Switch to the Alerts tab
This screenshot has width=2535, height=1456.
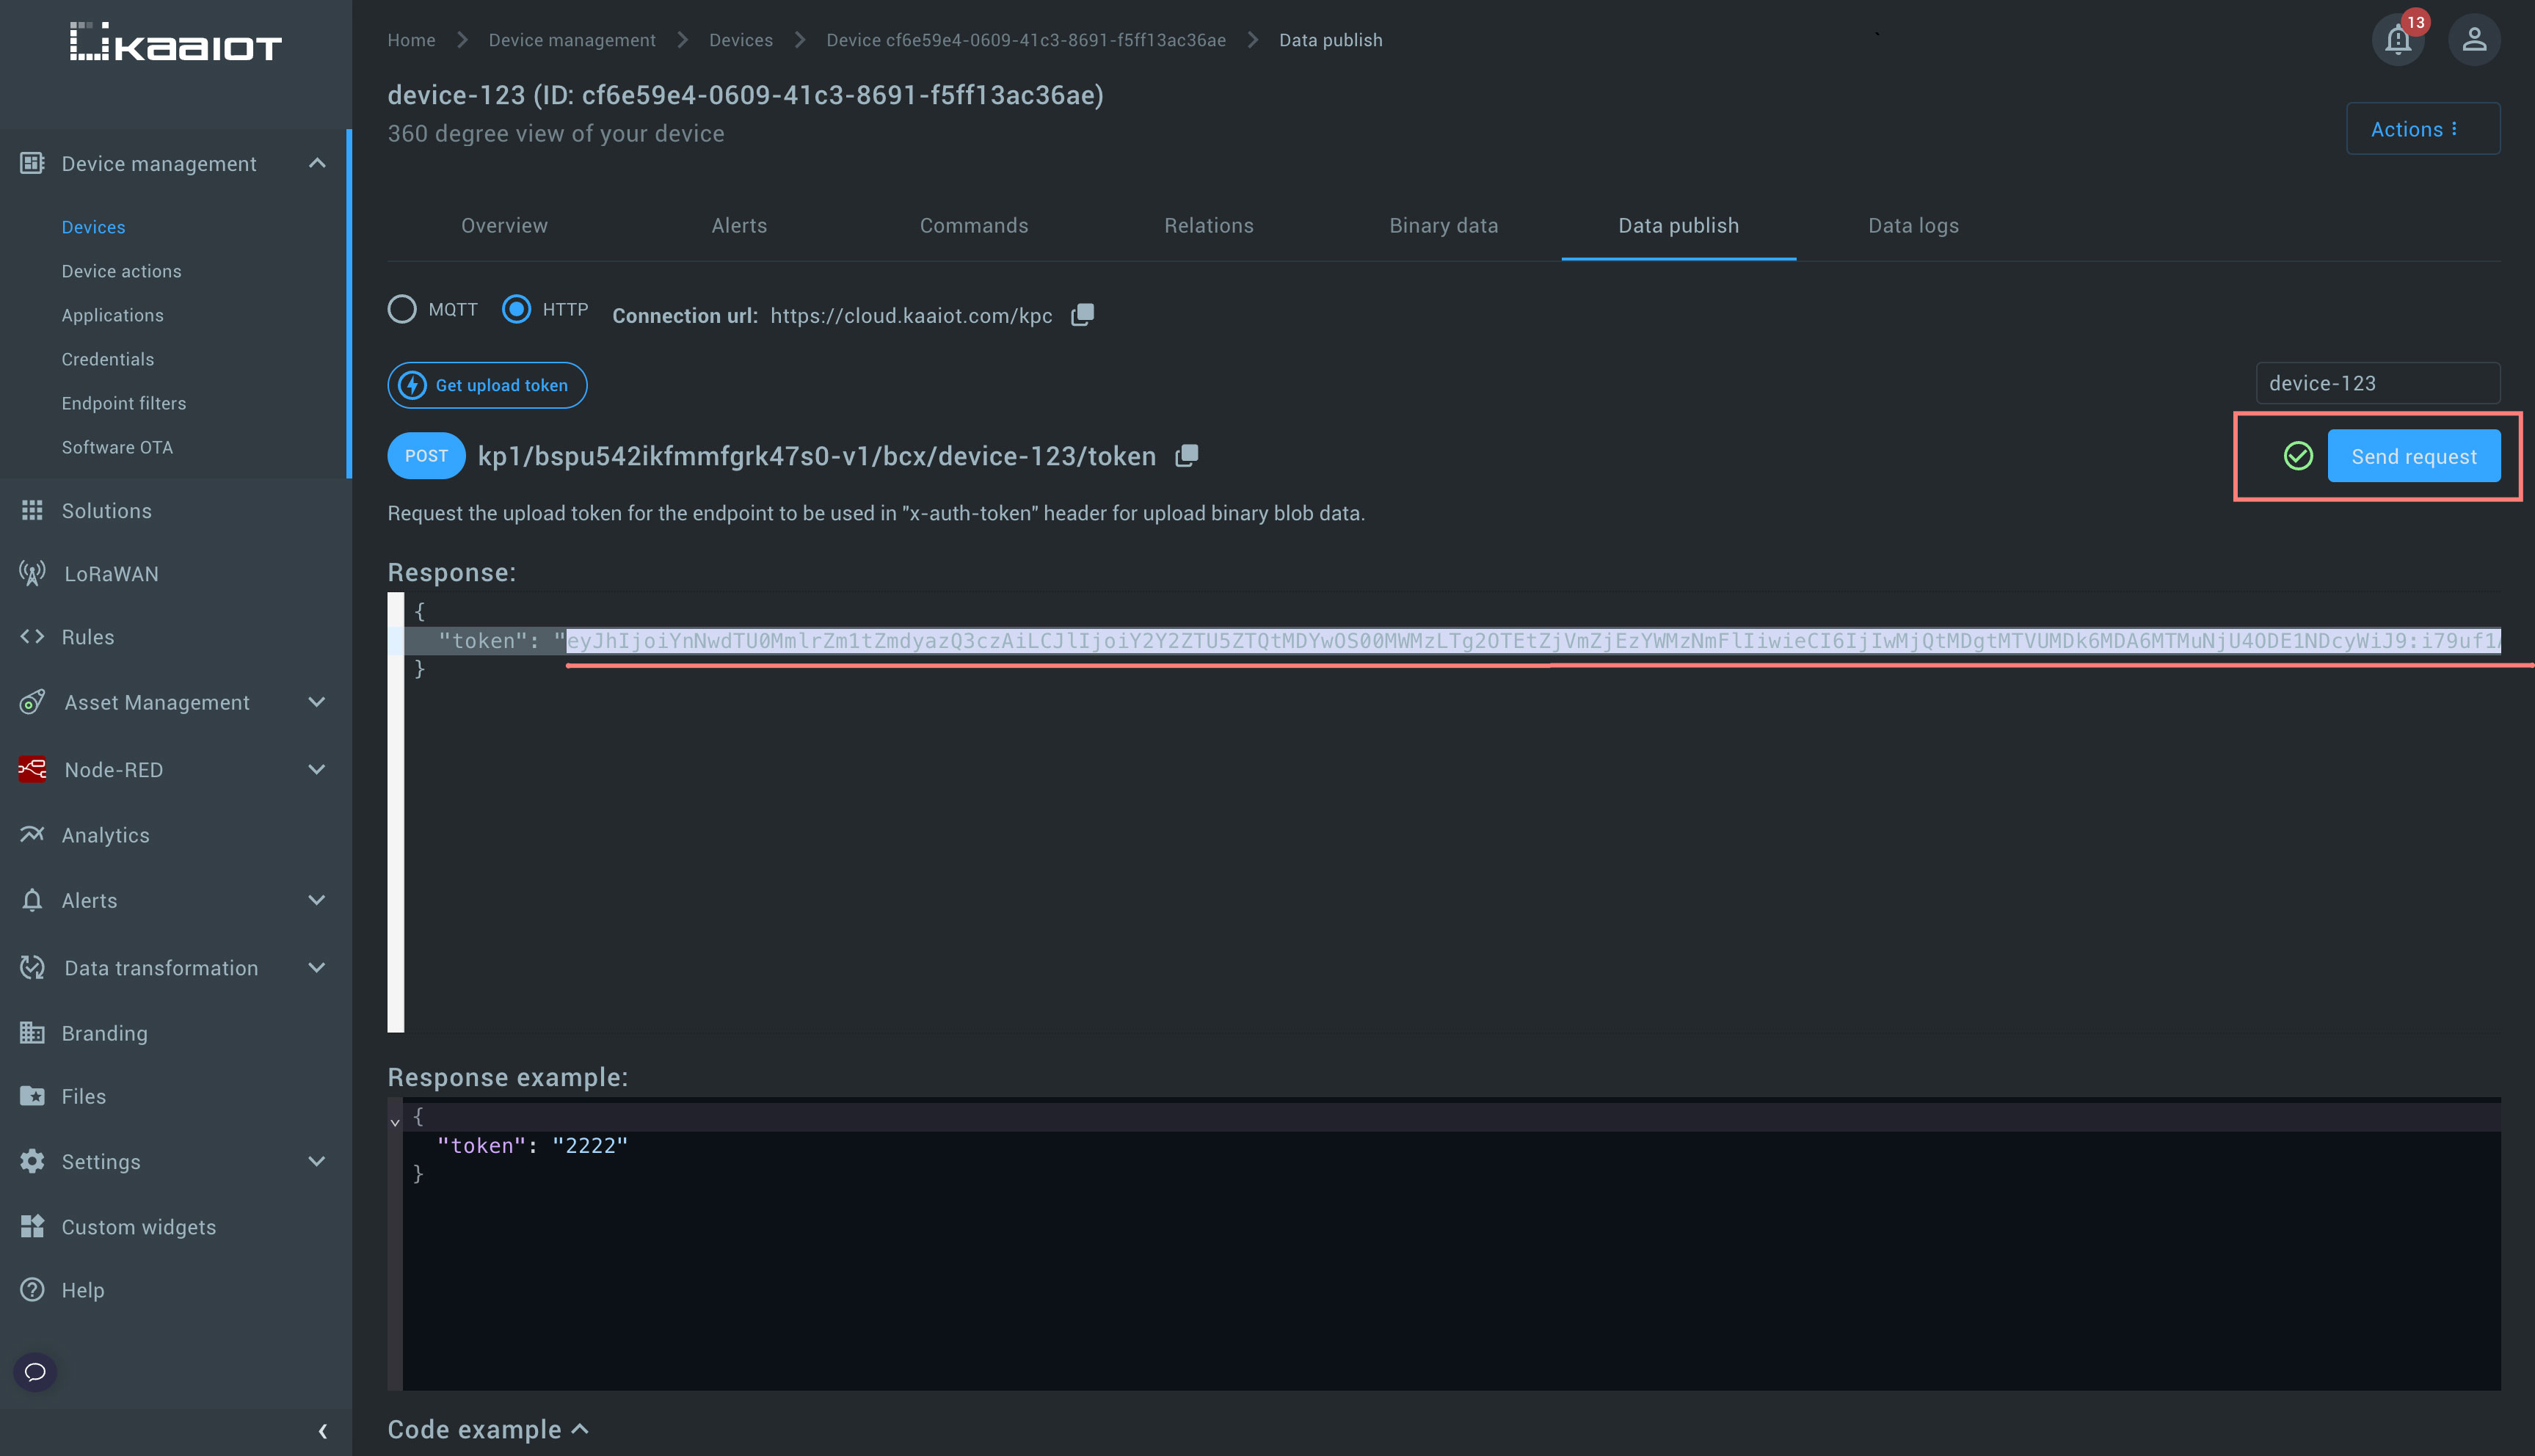[x=739, y=225]
